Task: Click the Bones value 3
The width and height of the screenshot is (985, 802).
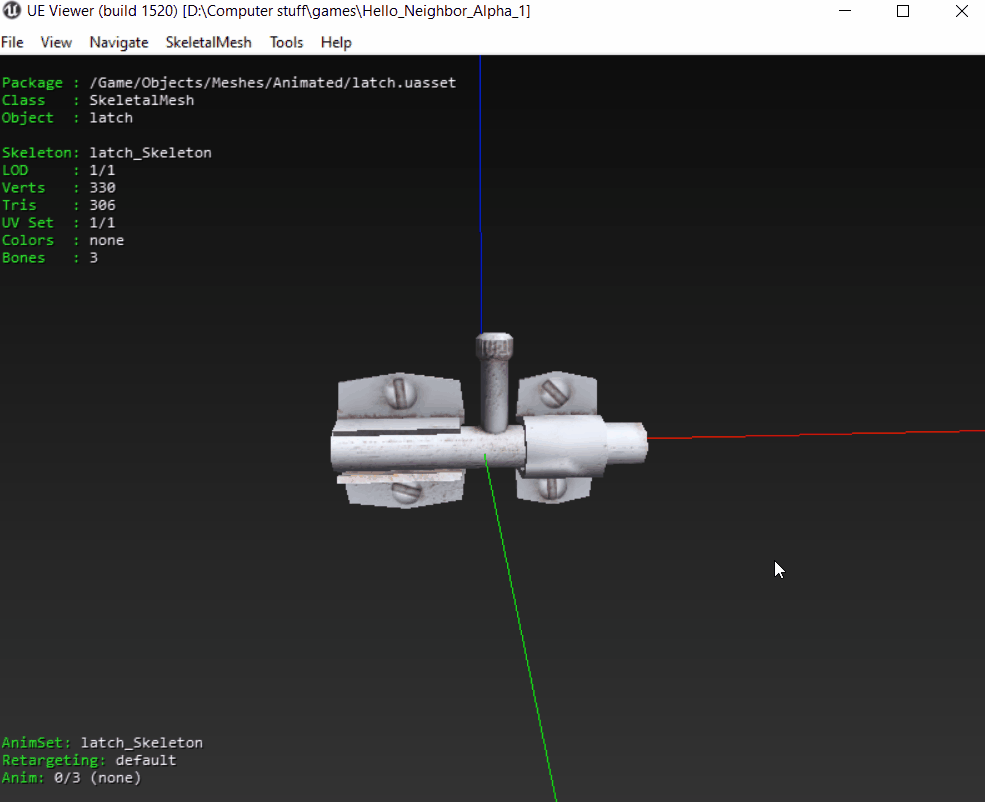Action: [94, 258]
